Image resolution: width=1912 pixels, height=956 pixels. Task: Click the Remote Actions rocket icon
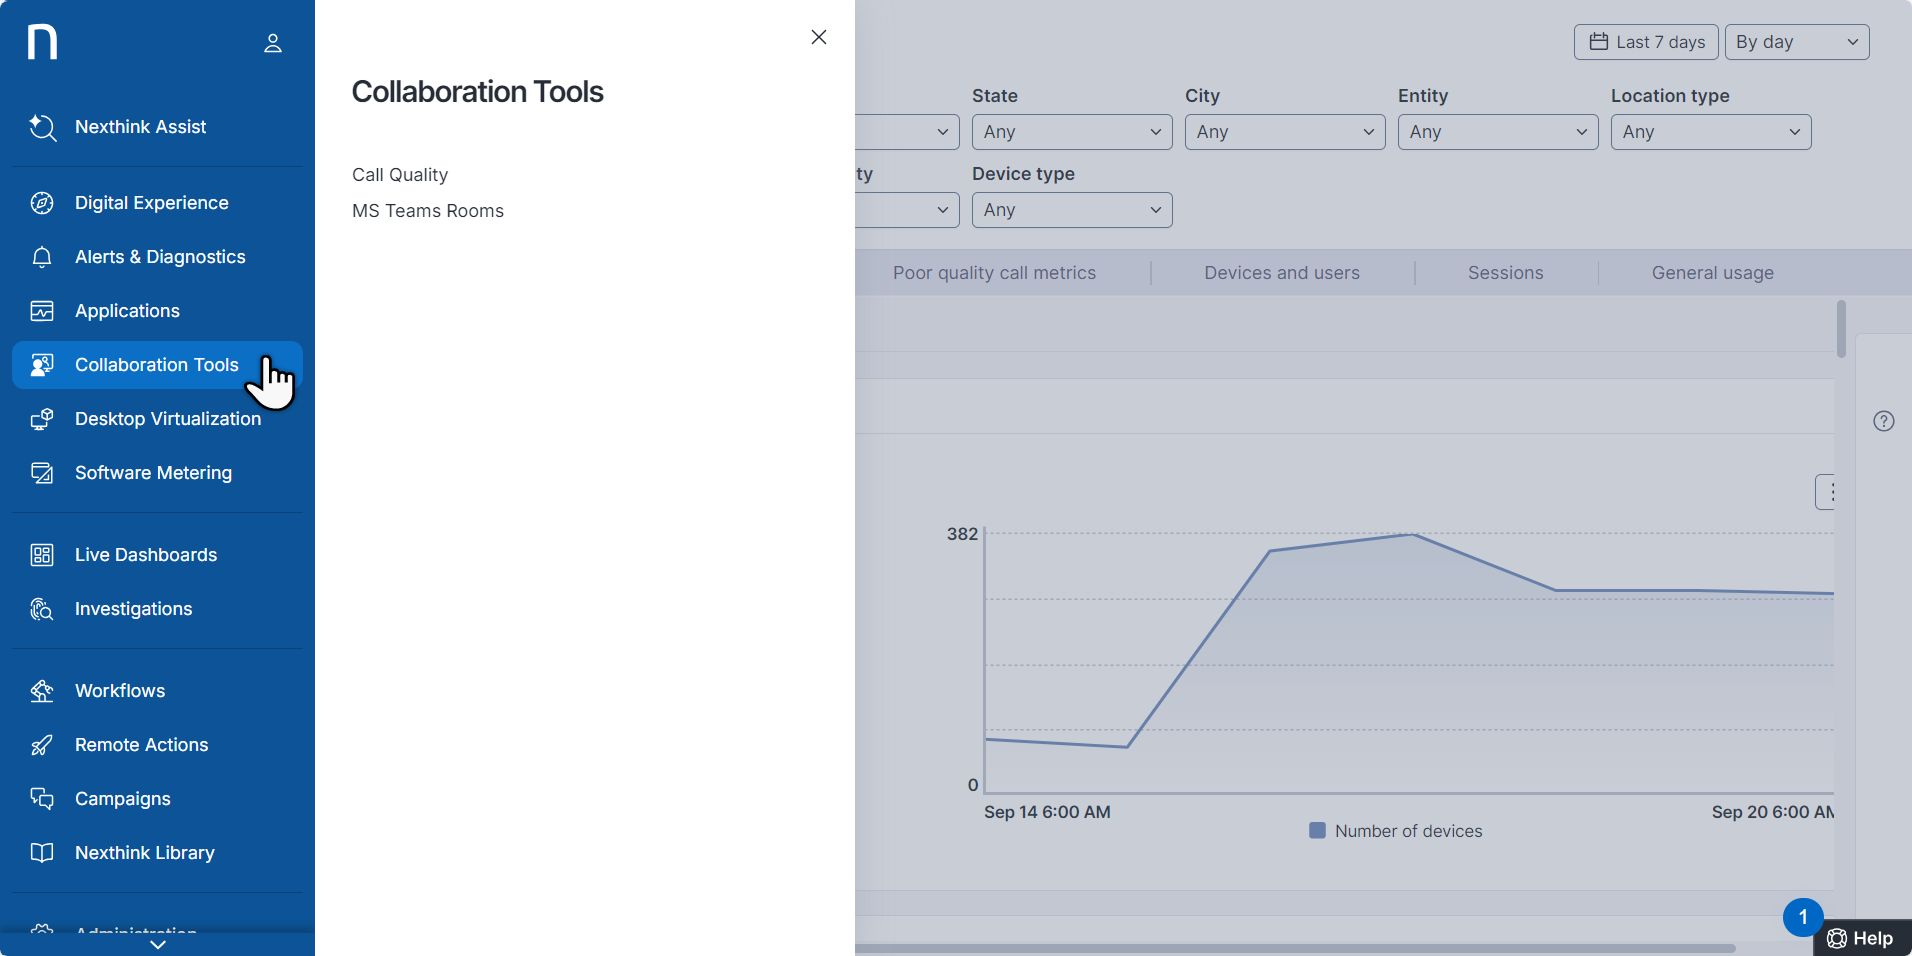(x=42, y=745)
